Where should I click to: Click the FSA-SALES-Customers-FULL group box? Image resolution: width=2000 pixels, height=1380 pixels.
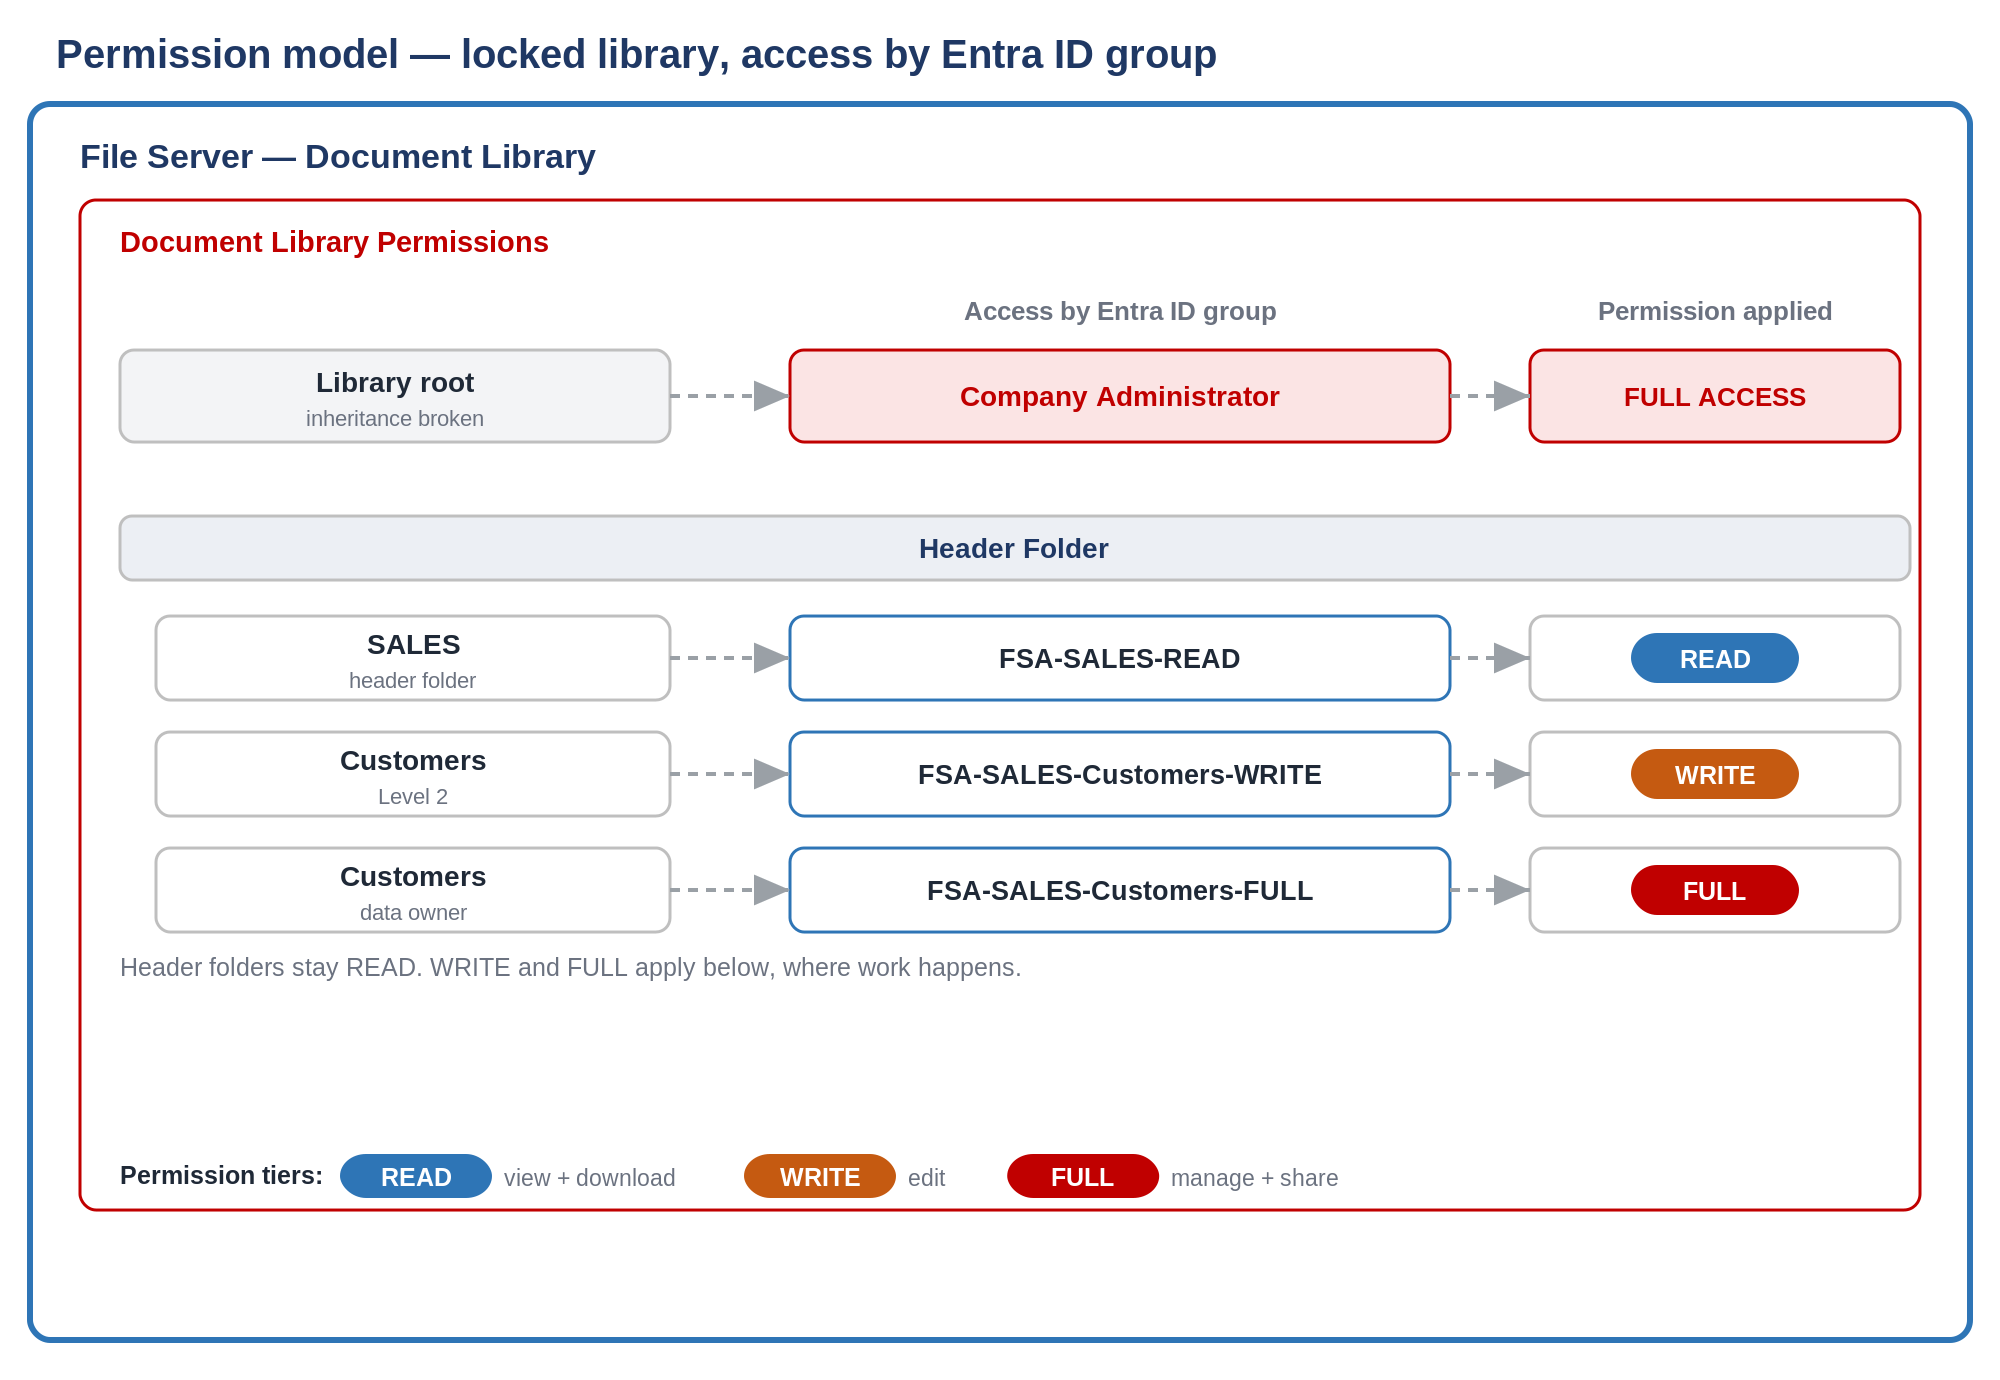point(1120,890)
